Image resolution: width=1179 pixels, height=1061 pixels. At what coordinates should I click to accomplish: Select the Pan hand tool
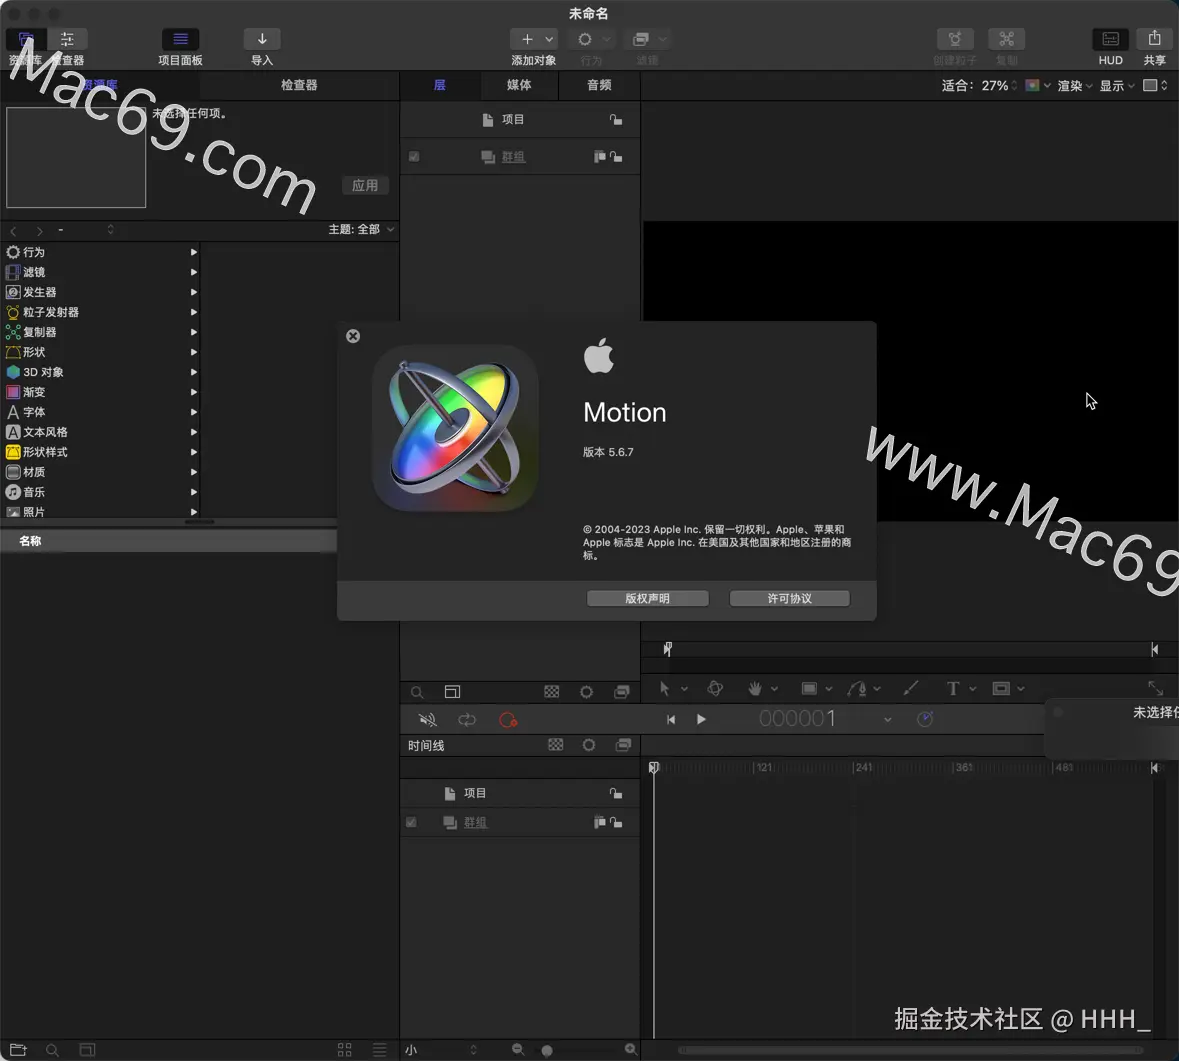(x=754, y=688)
